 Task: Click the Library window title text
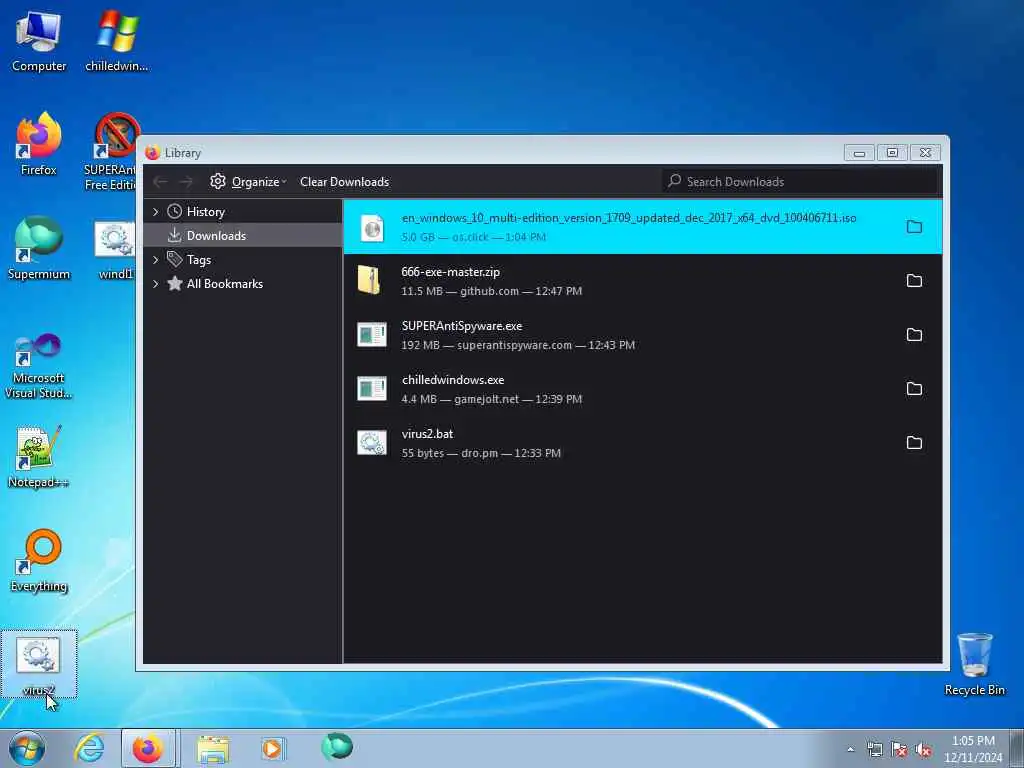tap(182, 153)
